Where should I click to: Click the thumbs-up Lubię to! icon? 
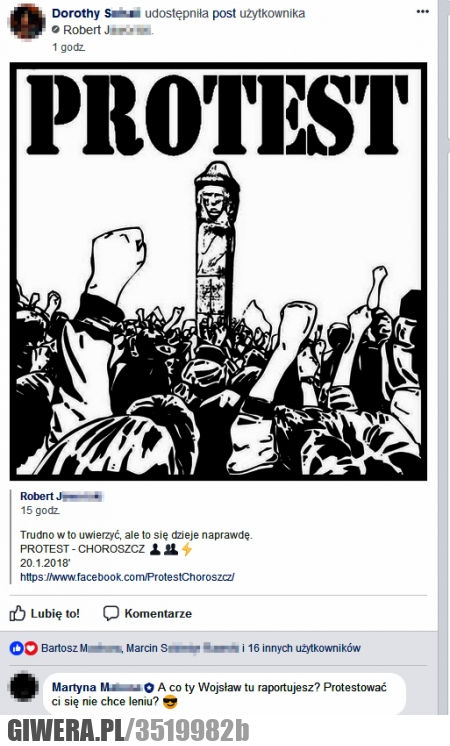[18, 613]
